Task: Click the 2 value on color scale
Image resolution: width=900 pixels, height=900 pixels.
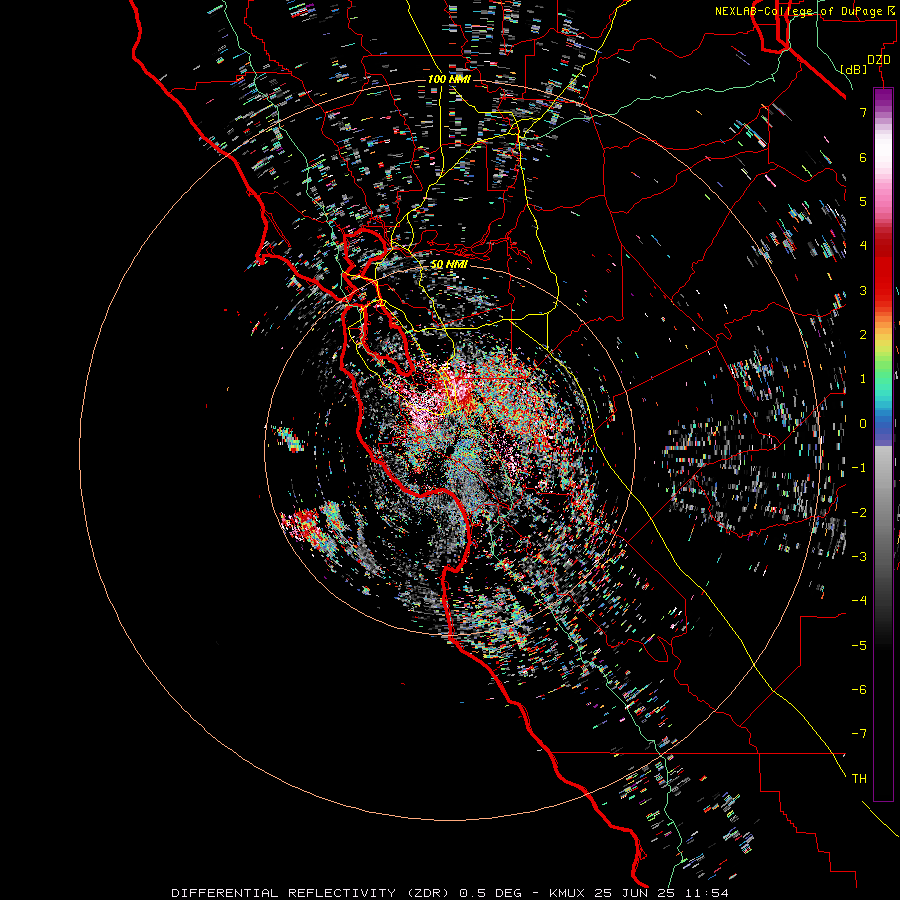Action: (863, 335)
